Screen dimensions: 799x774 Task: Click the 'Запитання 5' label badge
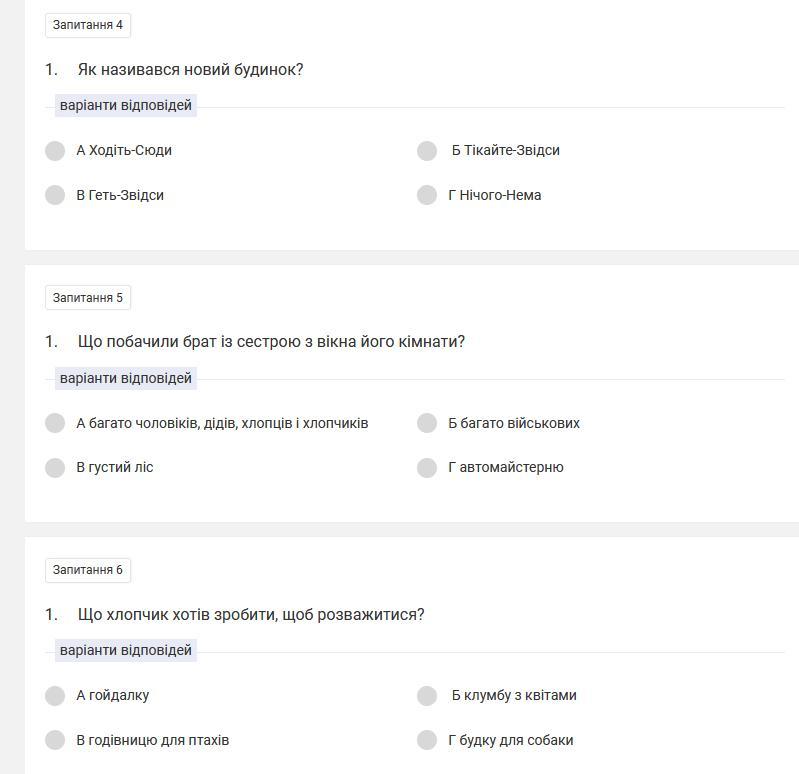pos(88,297)
